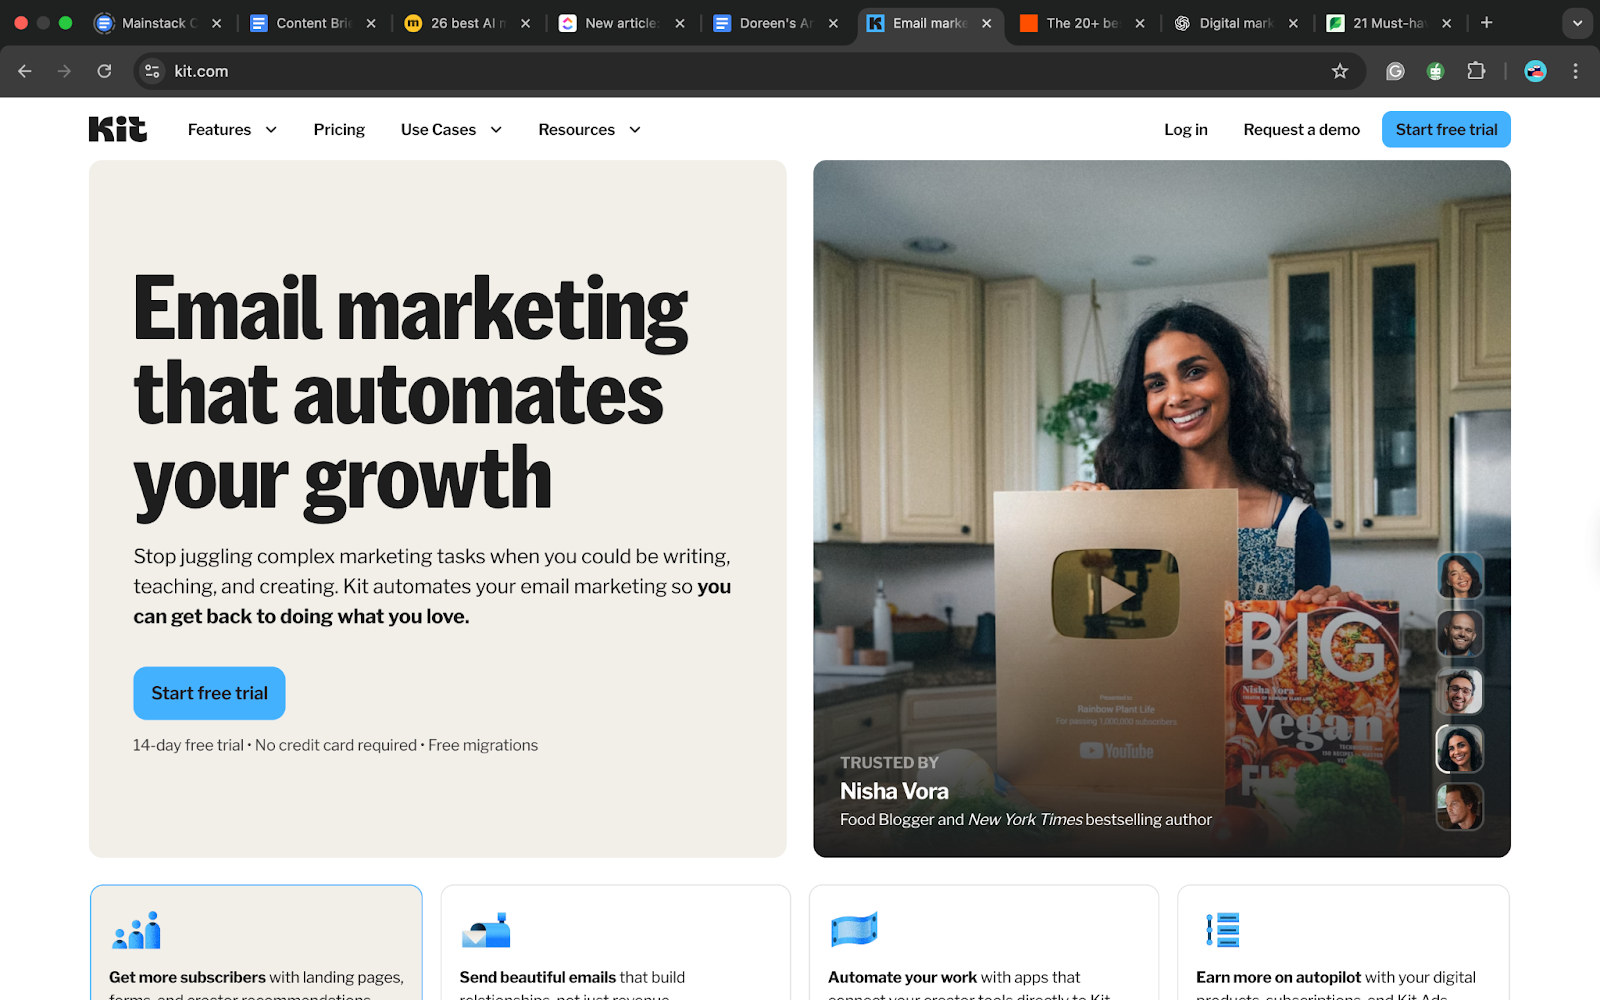Expand the Features menu
The width and height of the screenshot is (1600, 1000).
pyautogui.click(x=232, y=129)
